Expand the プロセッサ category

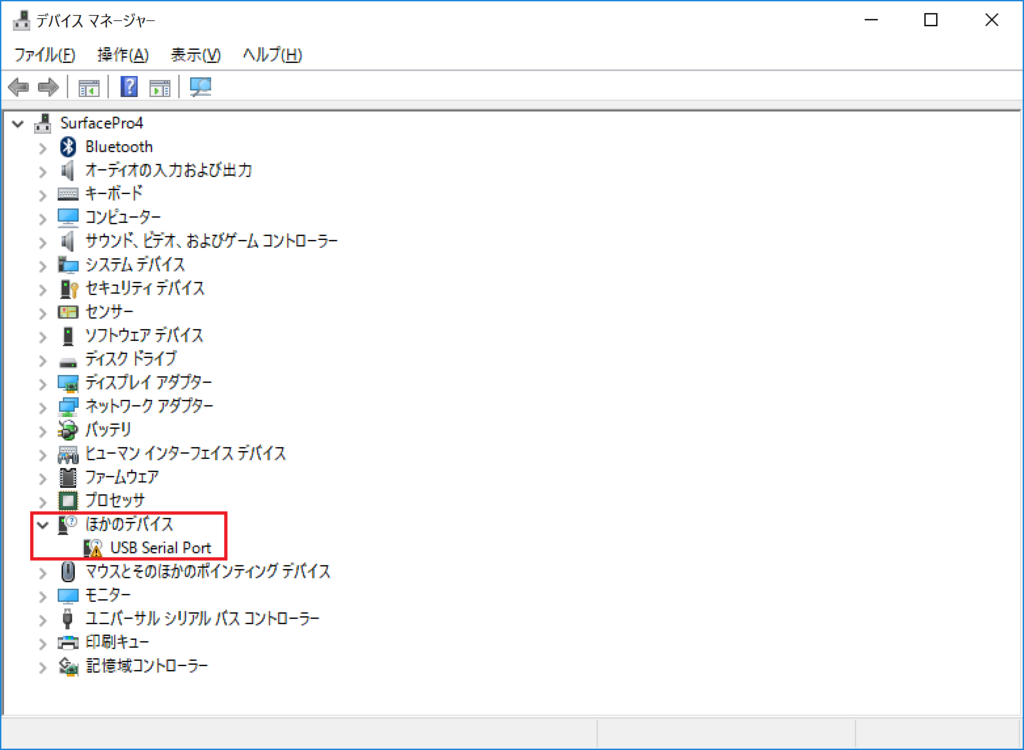pos(43,502)
